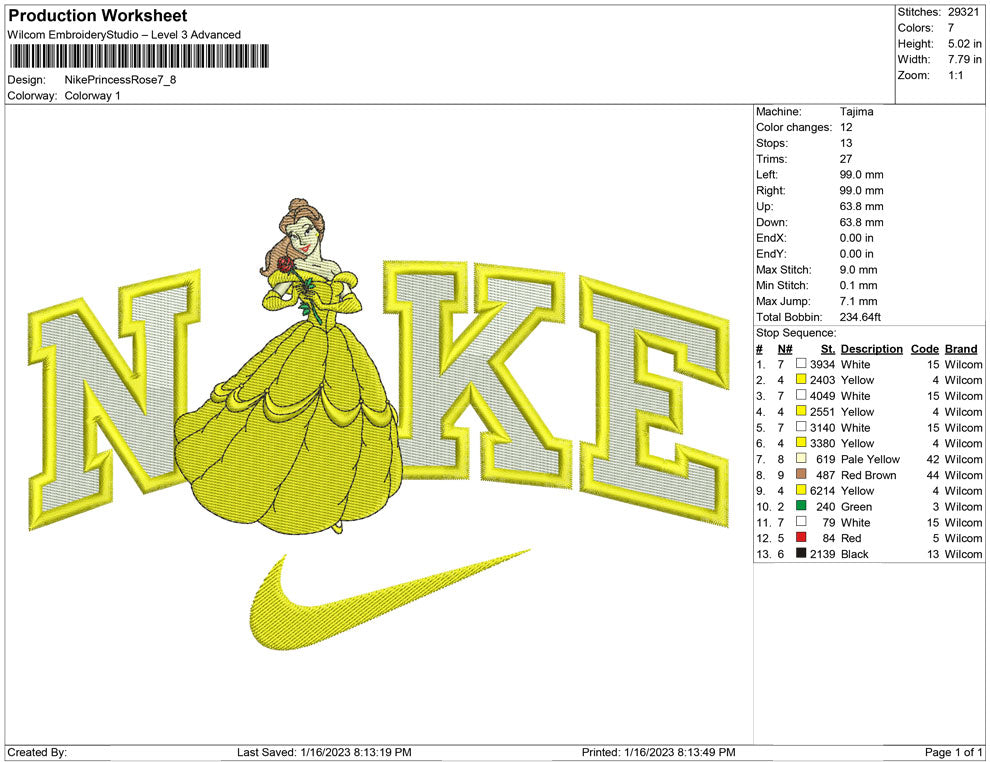Viewport: 990px width, 762px height.
Task: Click the Red Brown description text
Action: (868, 475)
